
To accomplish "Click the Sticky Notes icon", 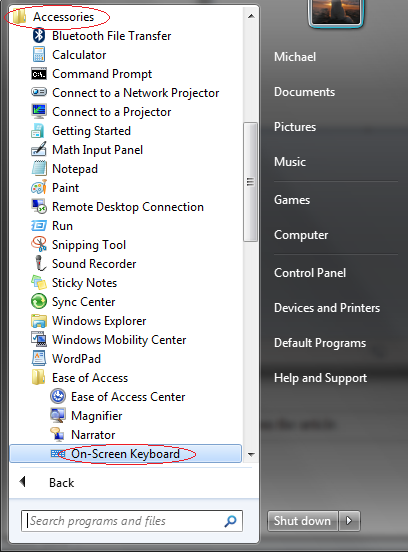I will coord(39,283).
